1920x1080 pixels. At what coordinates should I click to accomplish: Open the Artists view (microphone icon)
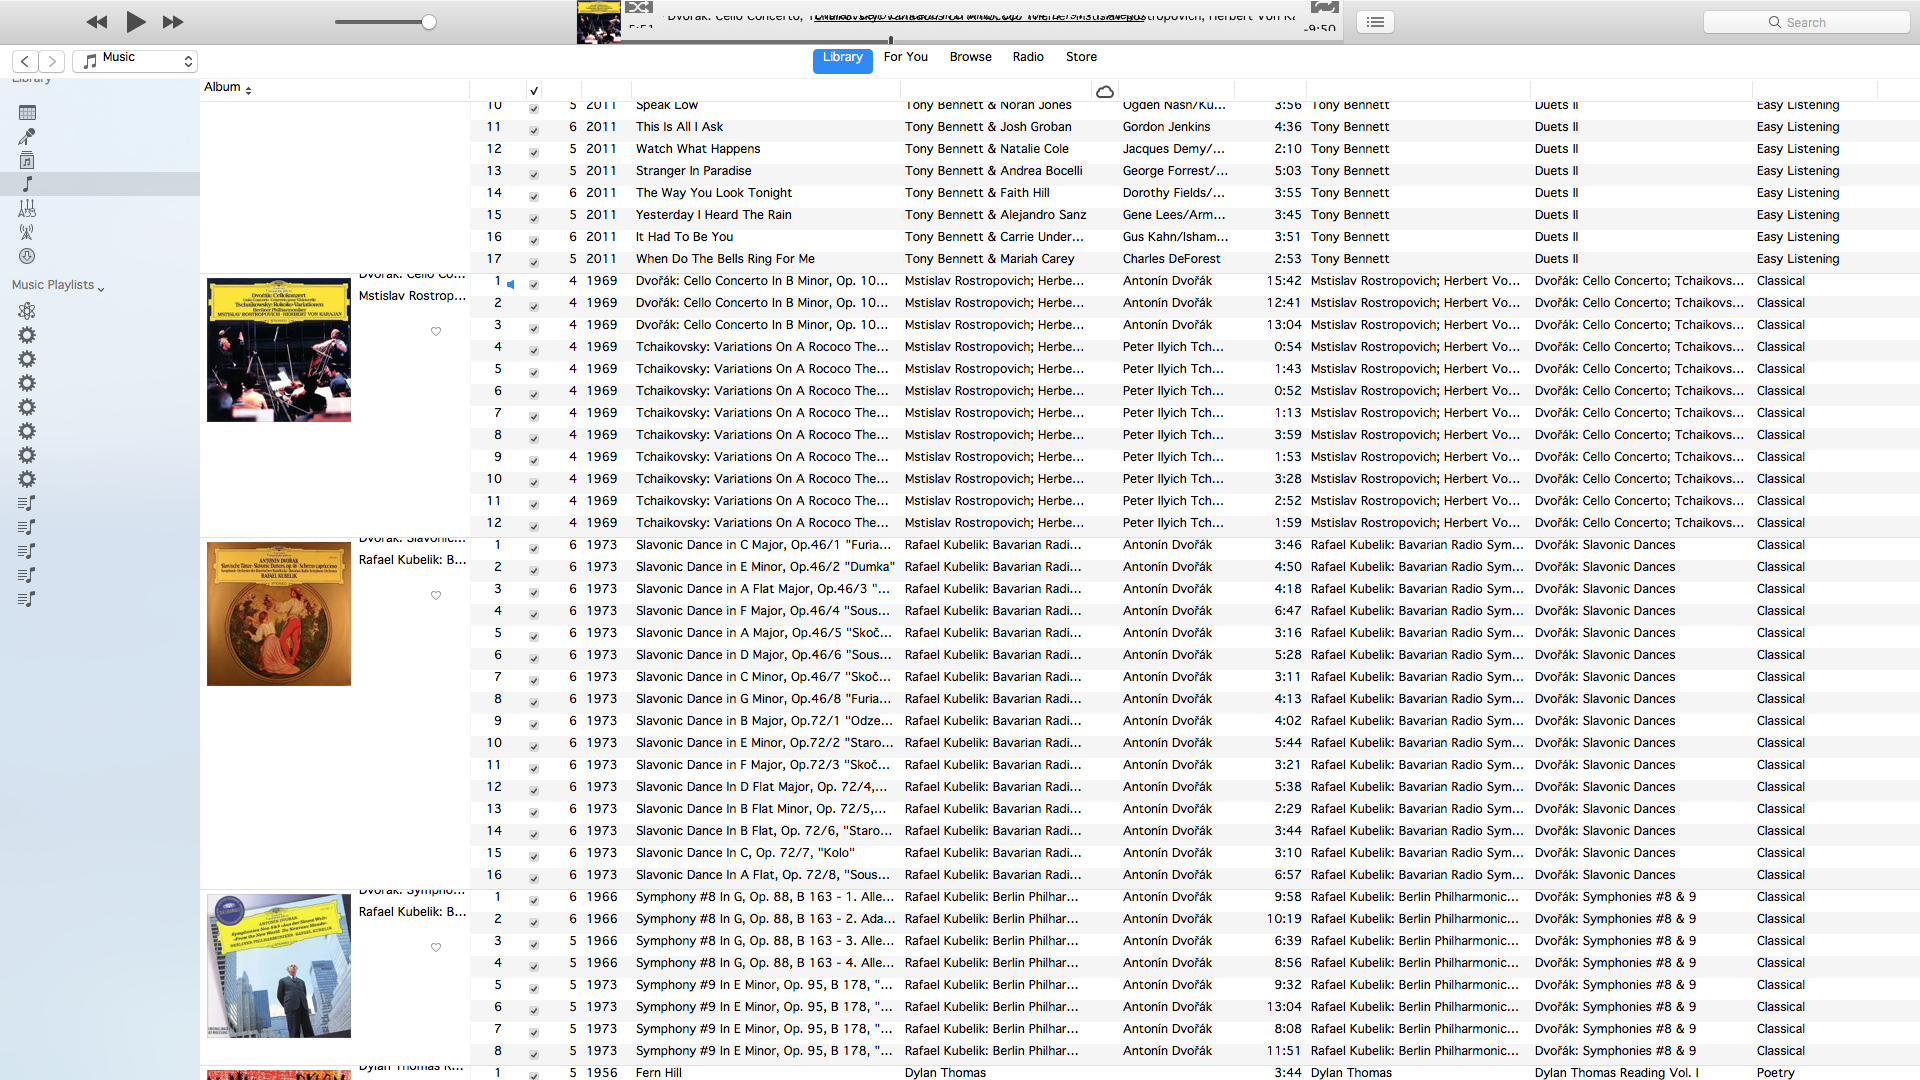point(27,137)
